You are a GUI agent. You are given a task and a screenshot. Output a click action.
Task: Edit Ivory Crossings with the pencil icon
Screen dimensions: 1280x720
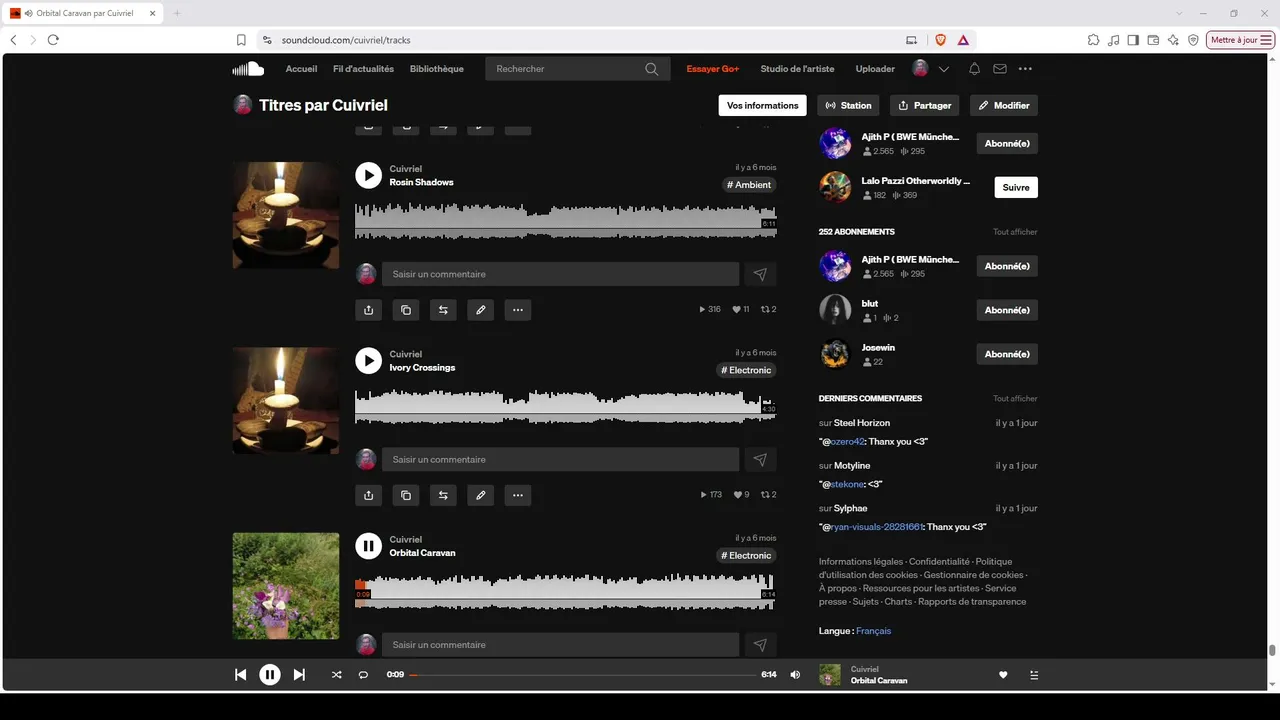tap(480, 495)
